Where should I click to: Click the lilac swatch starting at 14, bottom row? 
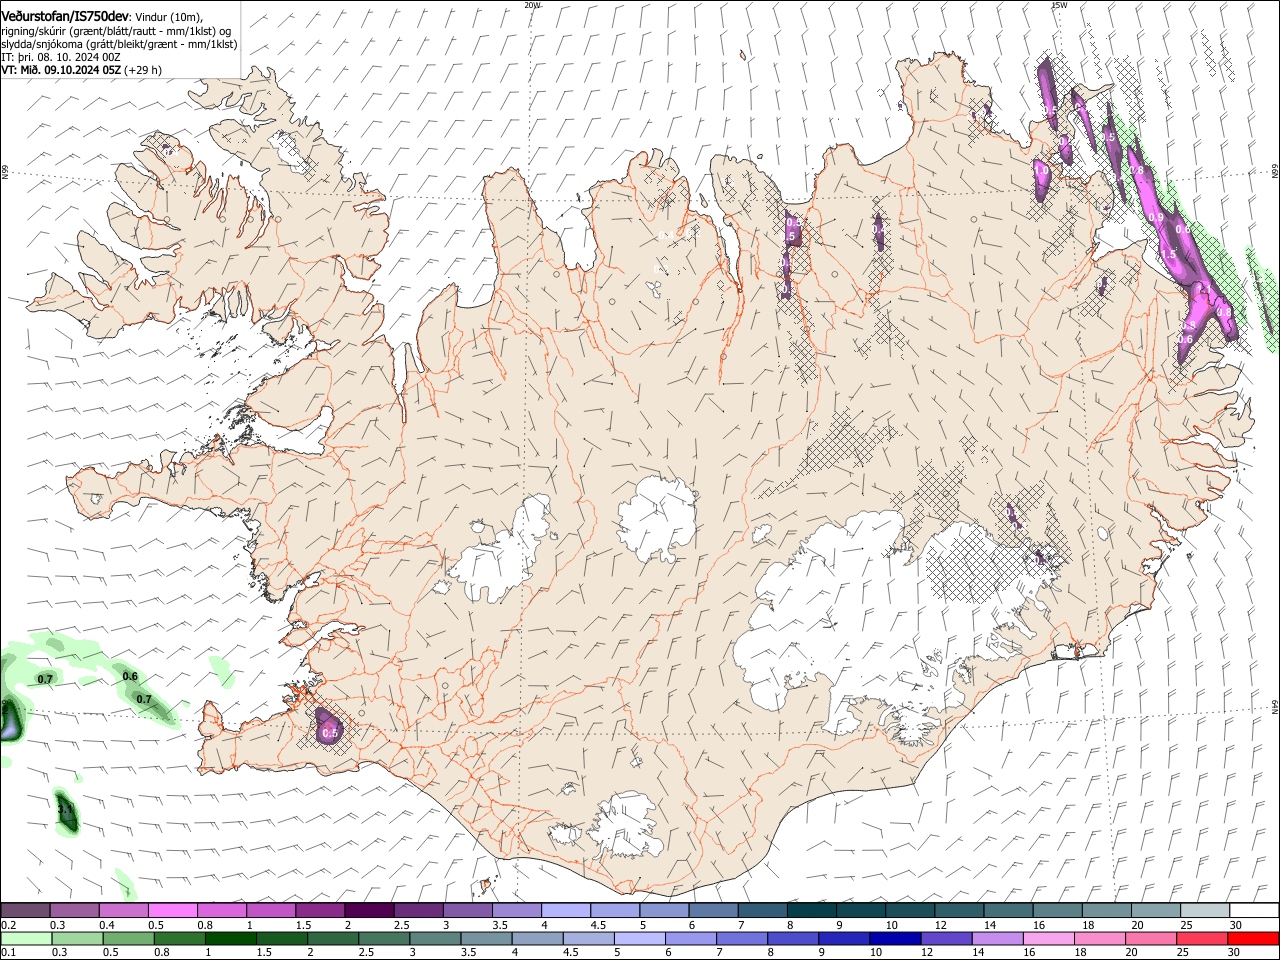pos(998,939)
